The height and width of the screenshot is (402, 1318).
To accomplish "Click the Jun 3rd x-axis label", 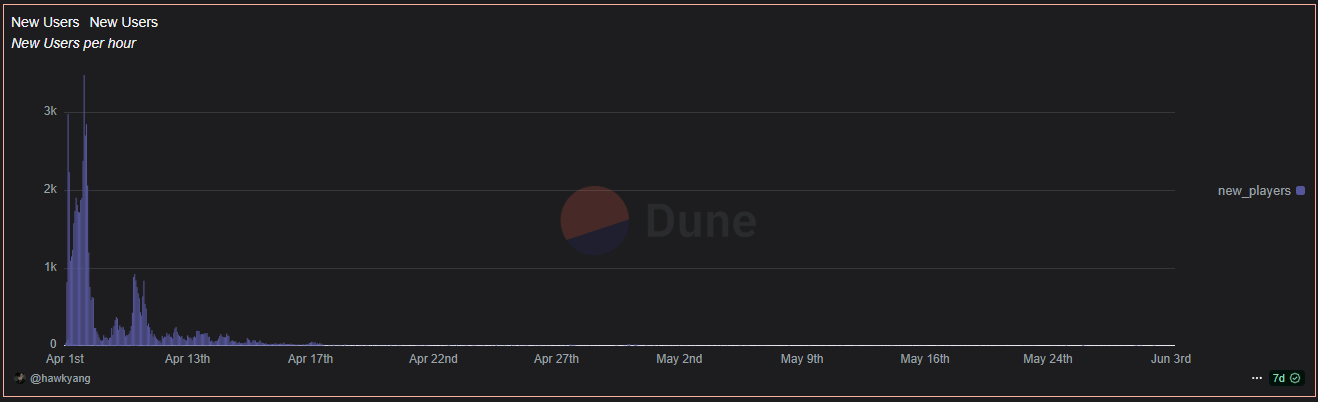I will pos(1171,358).
